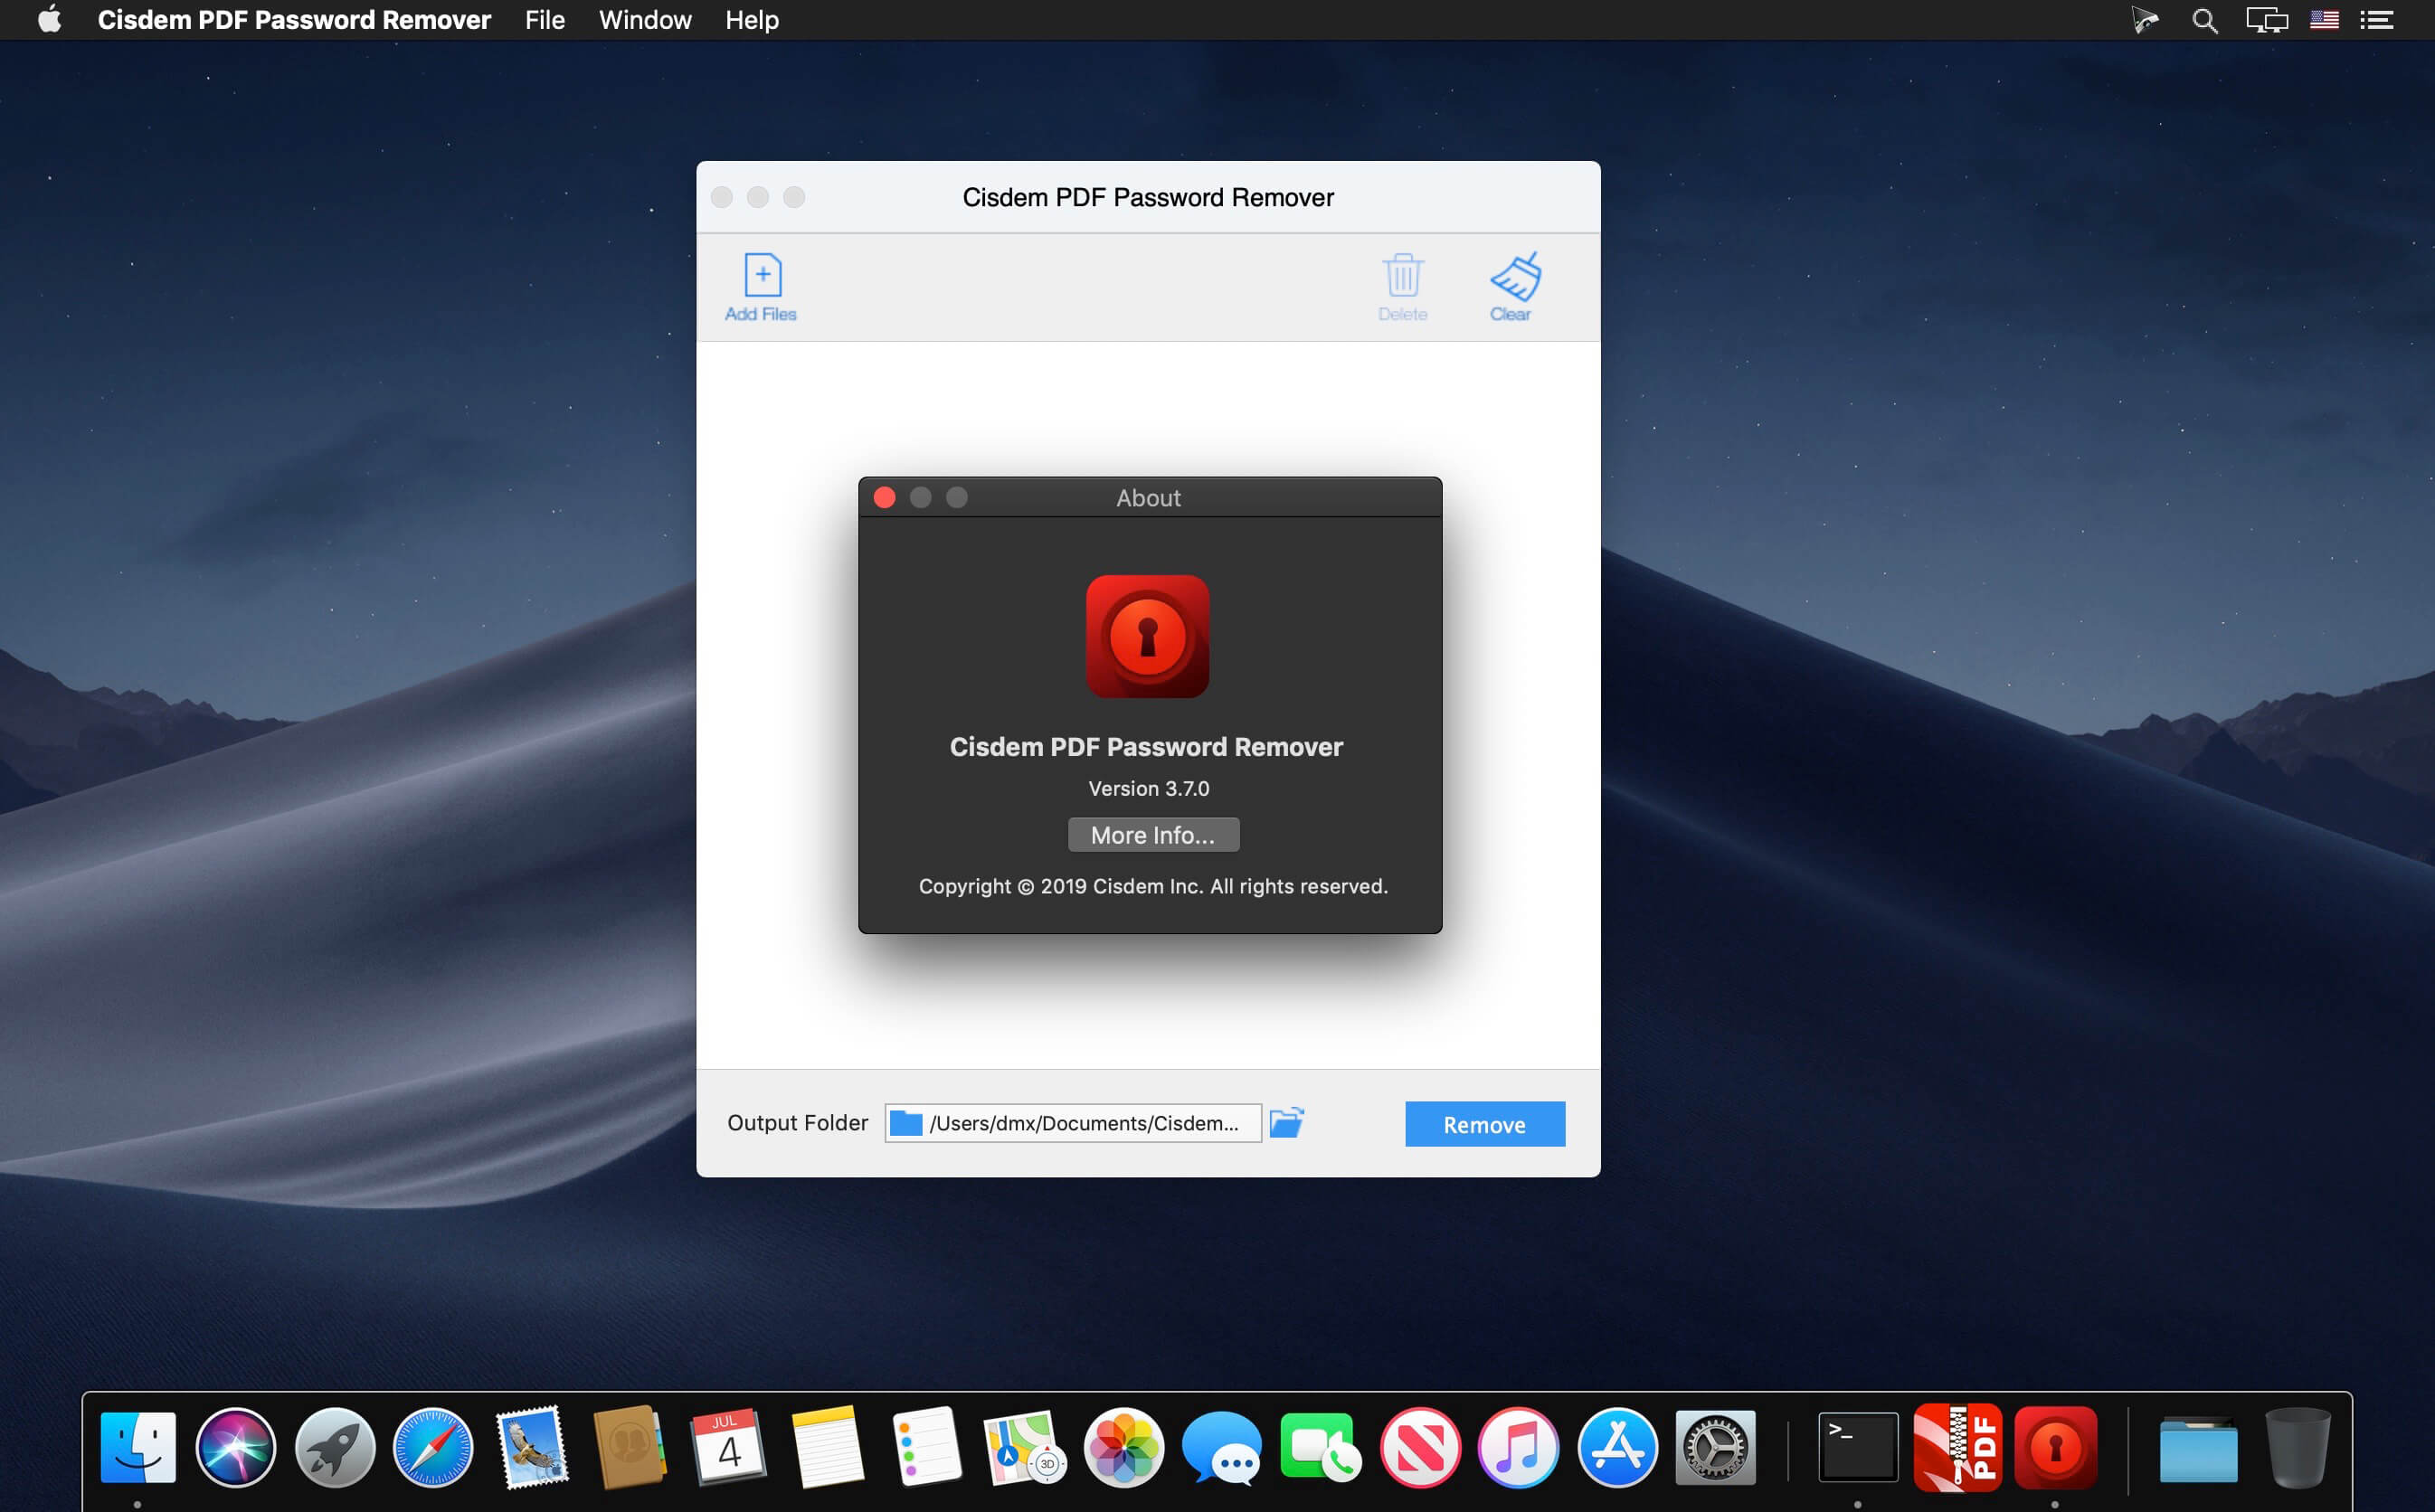Click the Clear broom icon
The height and width of the screenshot is (1512, 2435).
pyautogui.click(x=1514, y=277)
